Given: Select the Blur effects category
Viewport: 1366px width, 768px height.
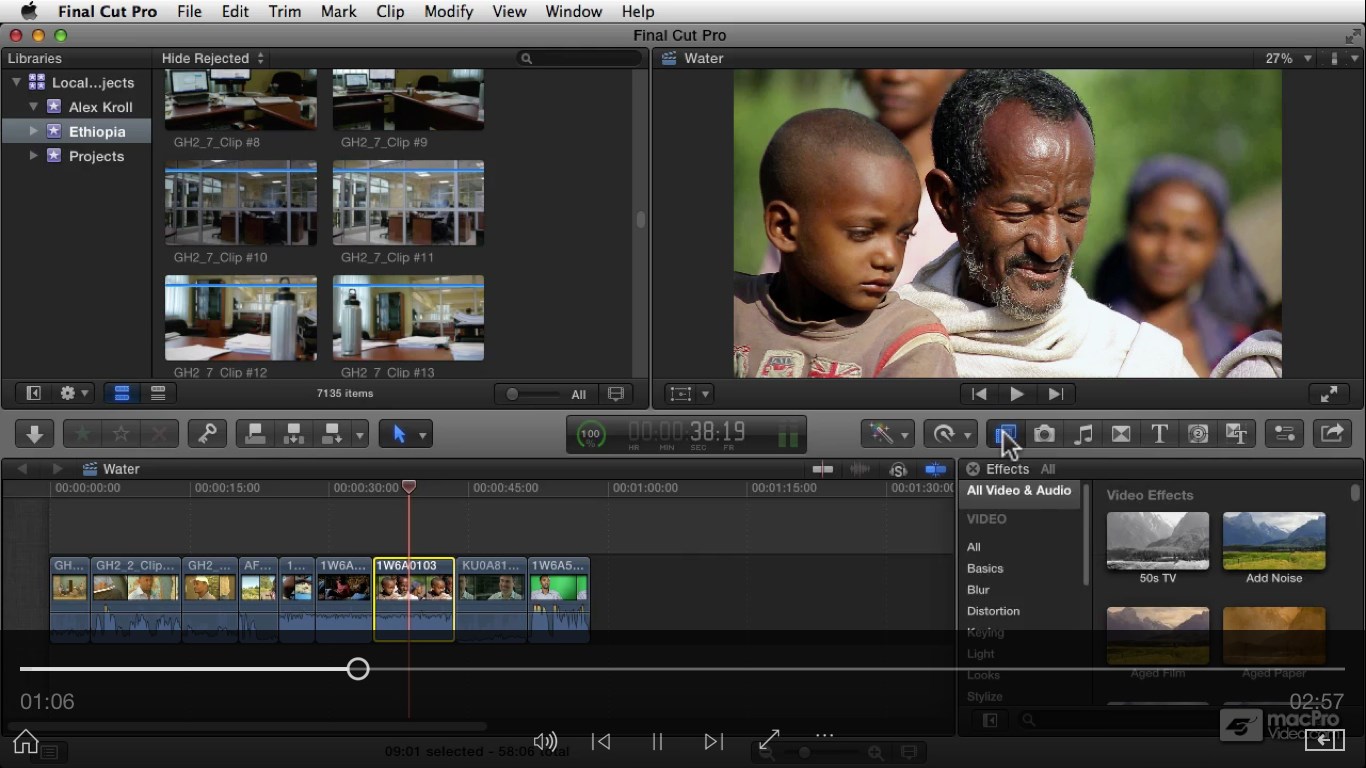Looking at the screenshot, I should click(x=978, y=590).
